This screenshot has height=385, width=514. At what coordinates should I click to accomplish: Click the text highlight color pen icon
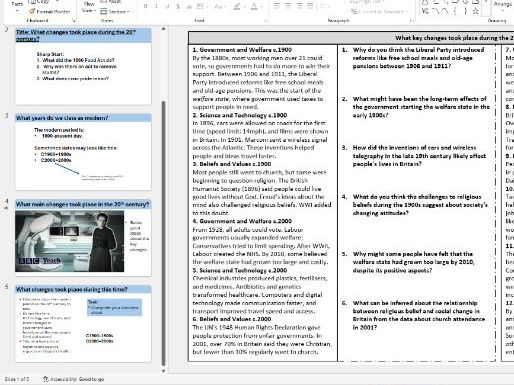[237, 6]
